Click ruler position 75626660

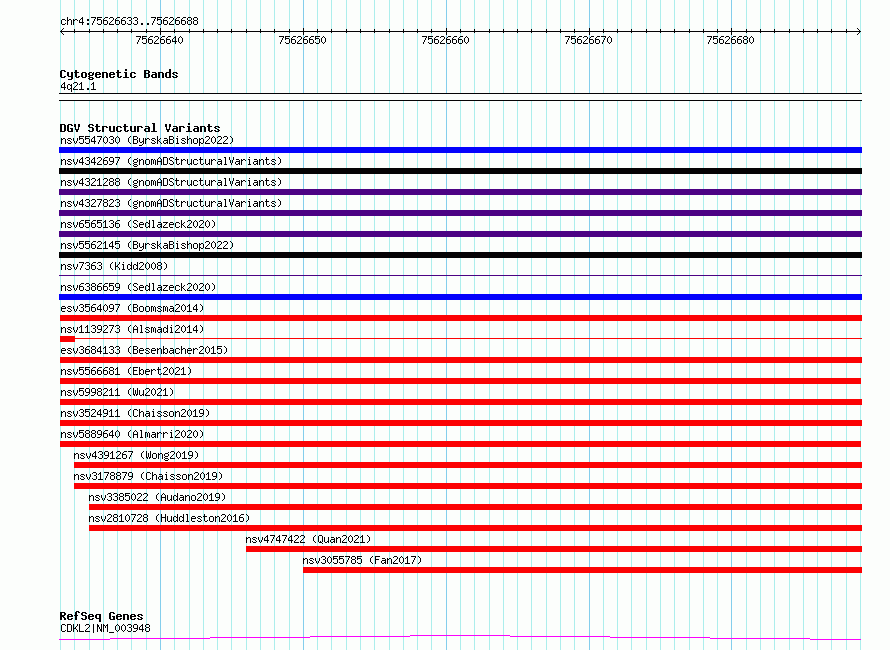pos(446,40)
